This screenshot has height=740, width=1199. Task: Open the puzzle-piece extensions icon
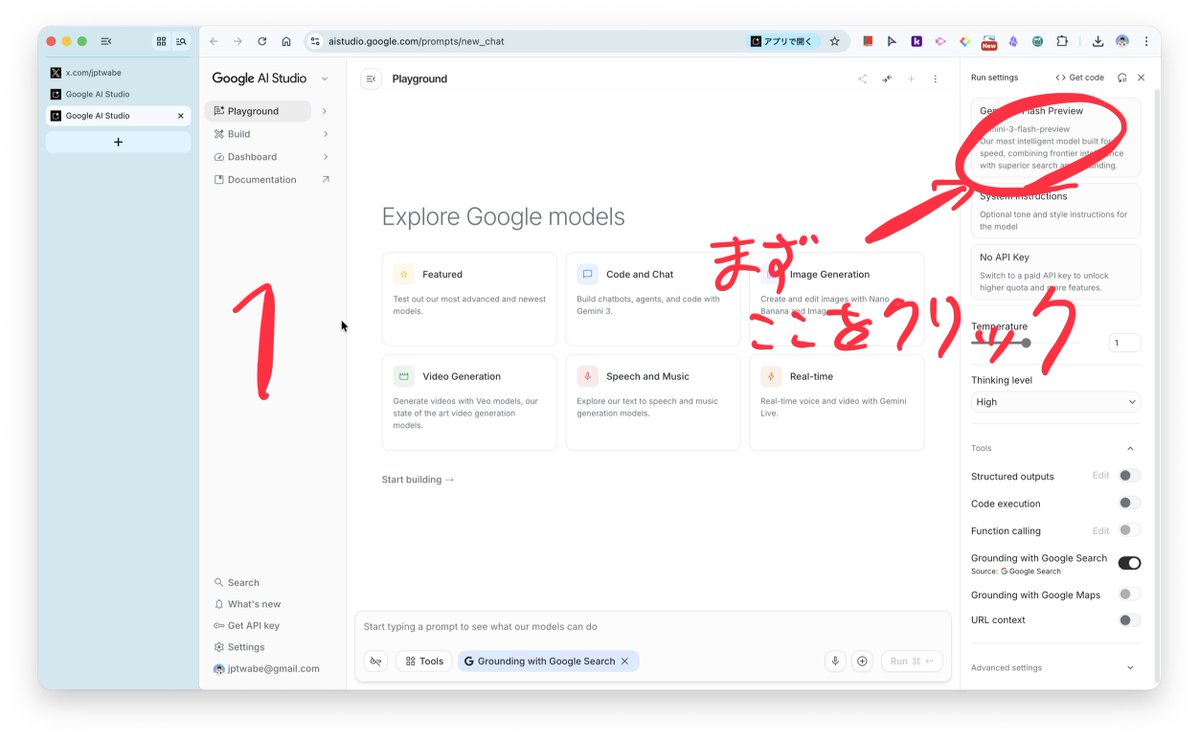coord(1062,41)
